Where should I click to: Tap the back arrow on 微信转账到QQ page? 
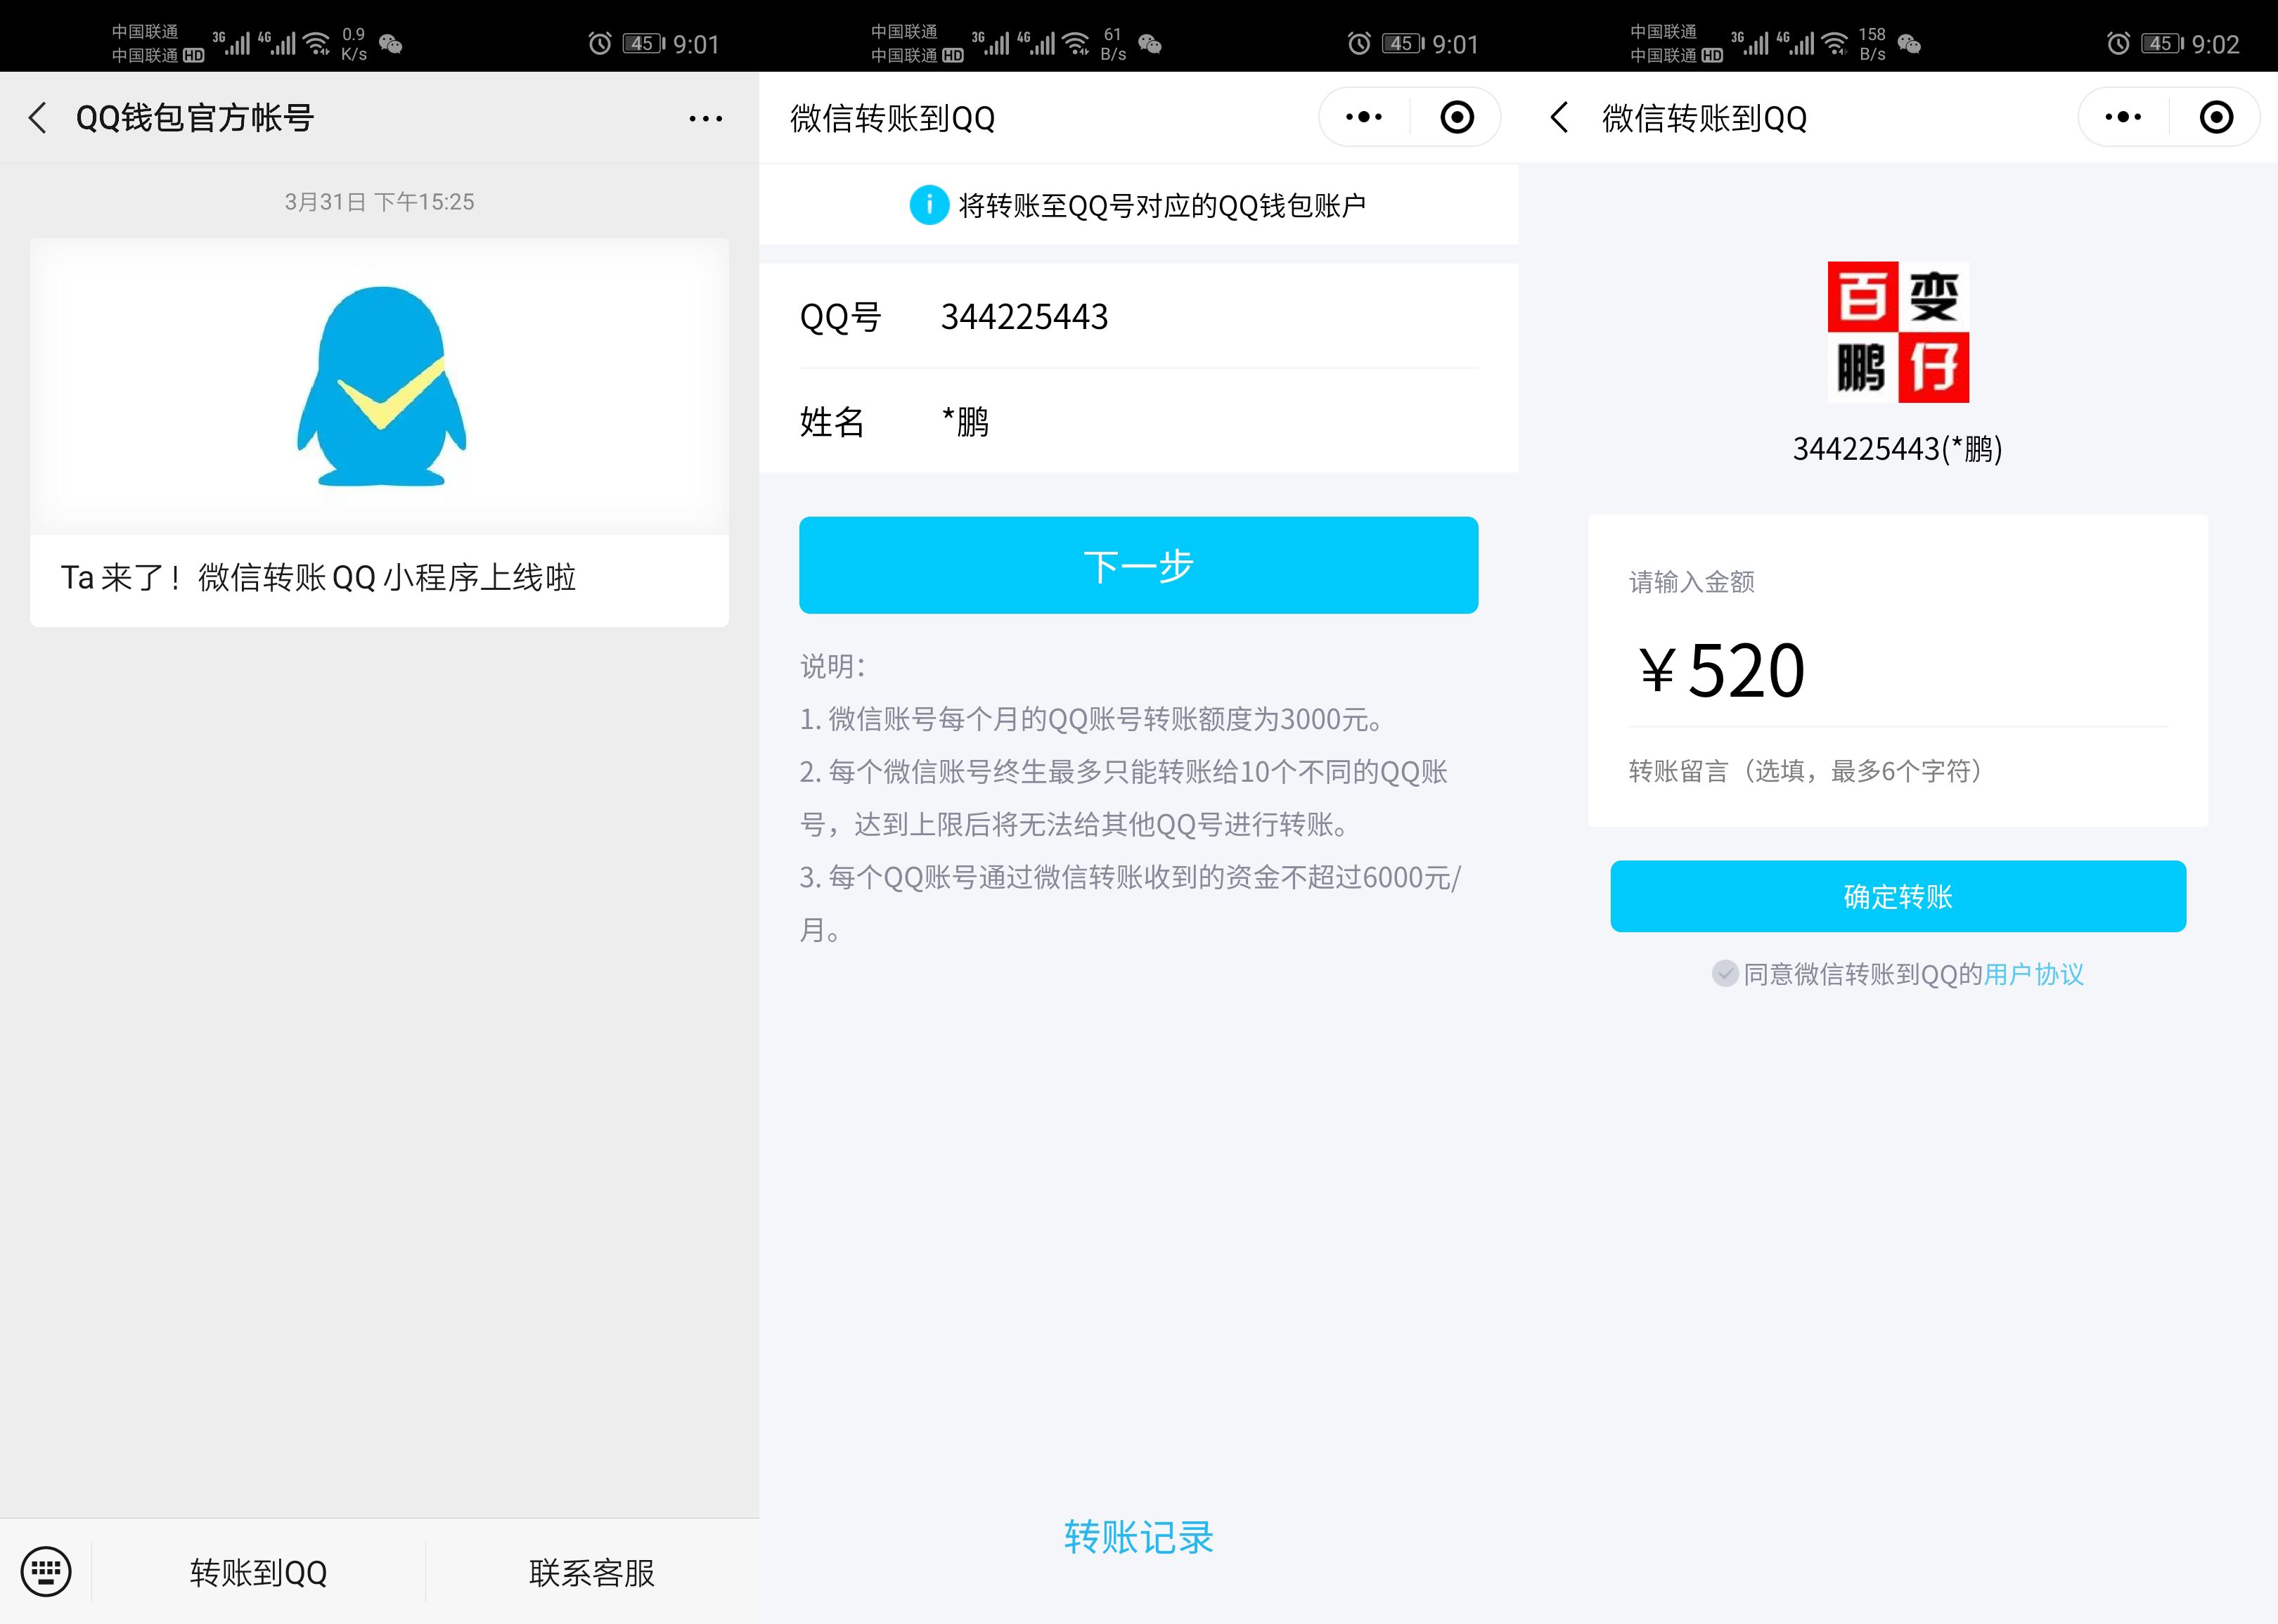tap(1559, 117)
